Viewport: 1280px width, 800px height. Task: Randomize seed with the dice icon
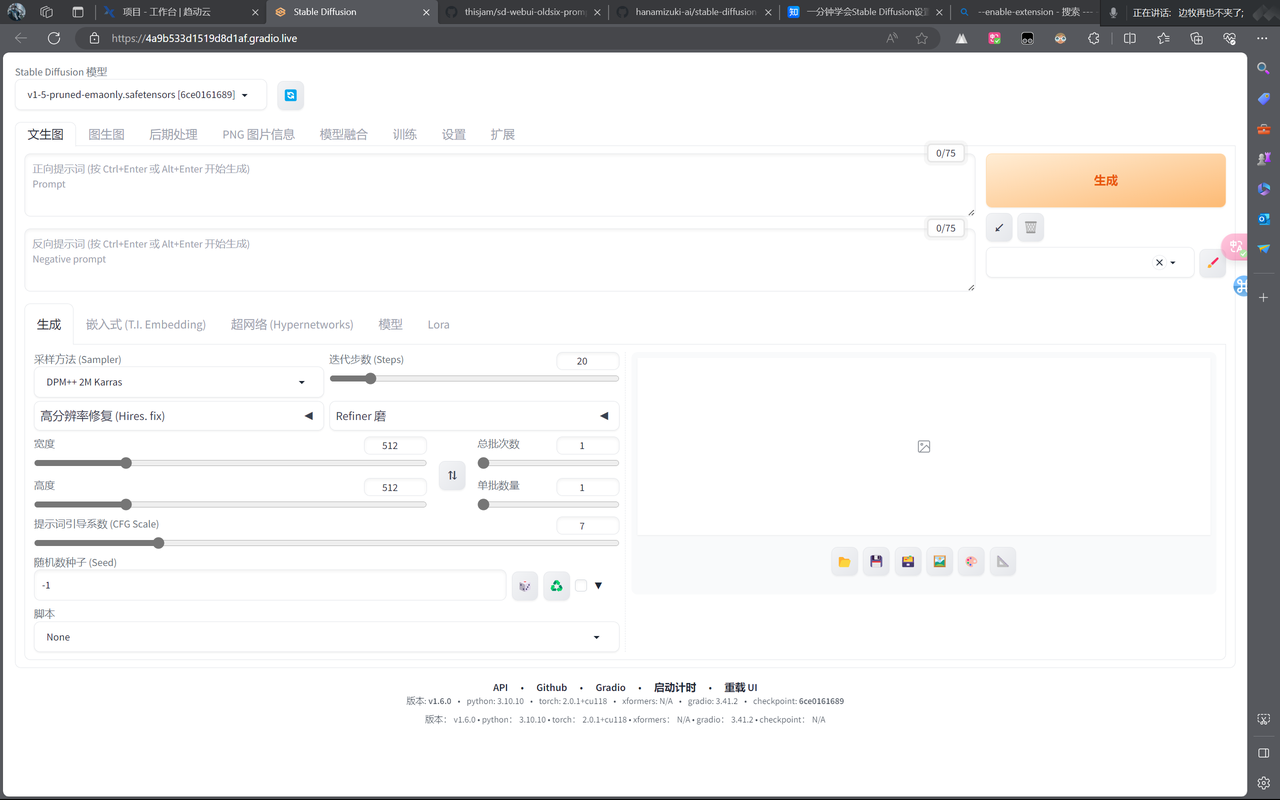coord(525,586)
